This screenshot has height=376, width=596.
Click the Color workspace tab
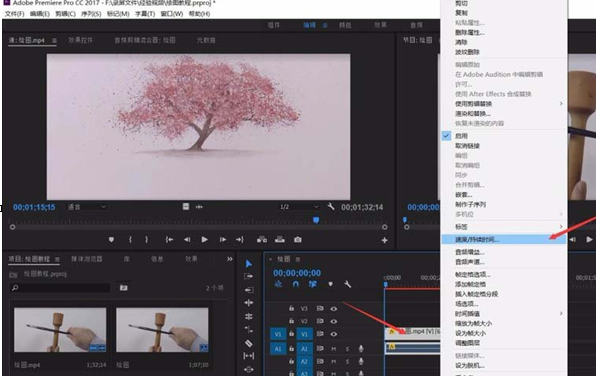tap(345, 25)
